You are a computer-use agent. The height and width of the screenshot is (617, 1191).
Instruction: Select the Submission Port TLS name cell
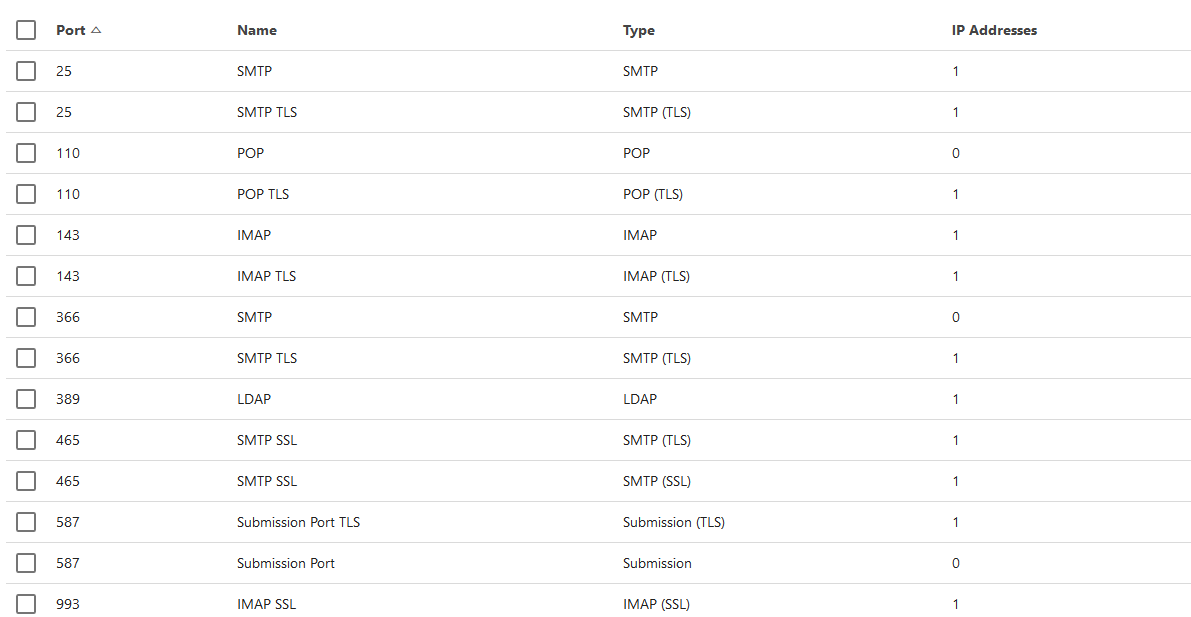pyautogui.click(x=298, y=522)
